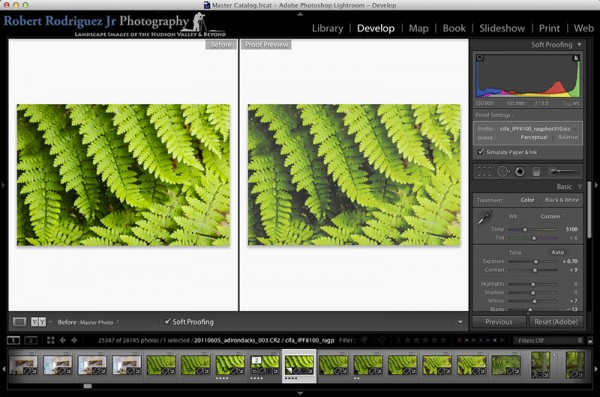Uncheck the Soft Proofing checkbox
The height and width of the screenshot is (397, 600).
pyautogui.click(x=167, y=321)
